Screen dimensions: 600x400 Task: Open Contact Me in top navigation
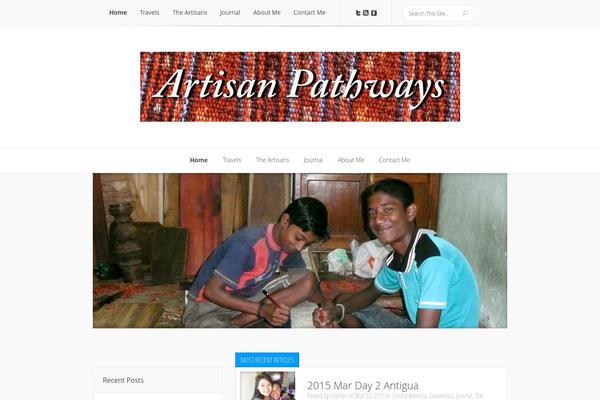tap(309, 13)
